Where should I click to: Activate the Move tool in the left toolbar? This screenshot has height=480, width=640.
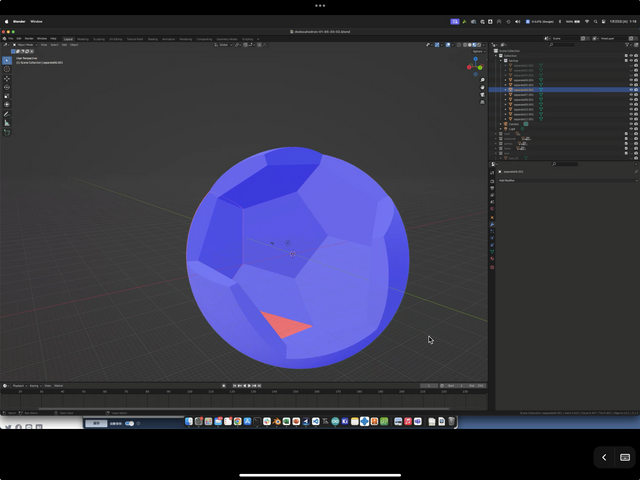coord(7,78)
